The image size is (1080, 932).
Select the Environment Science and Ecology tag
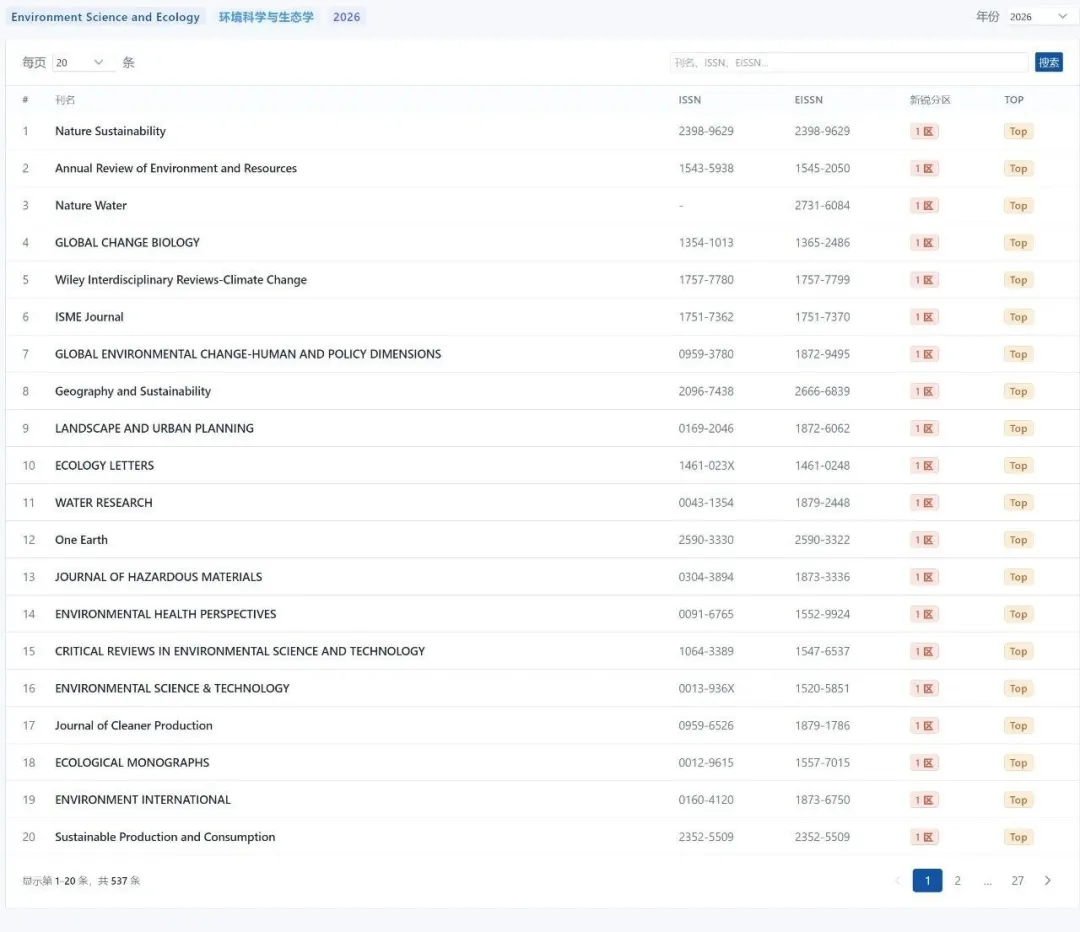(x=106, y=17)
